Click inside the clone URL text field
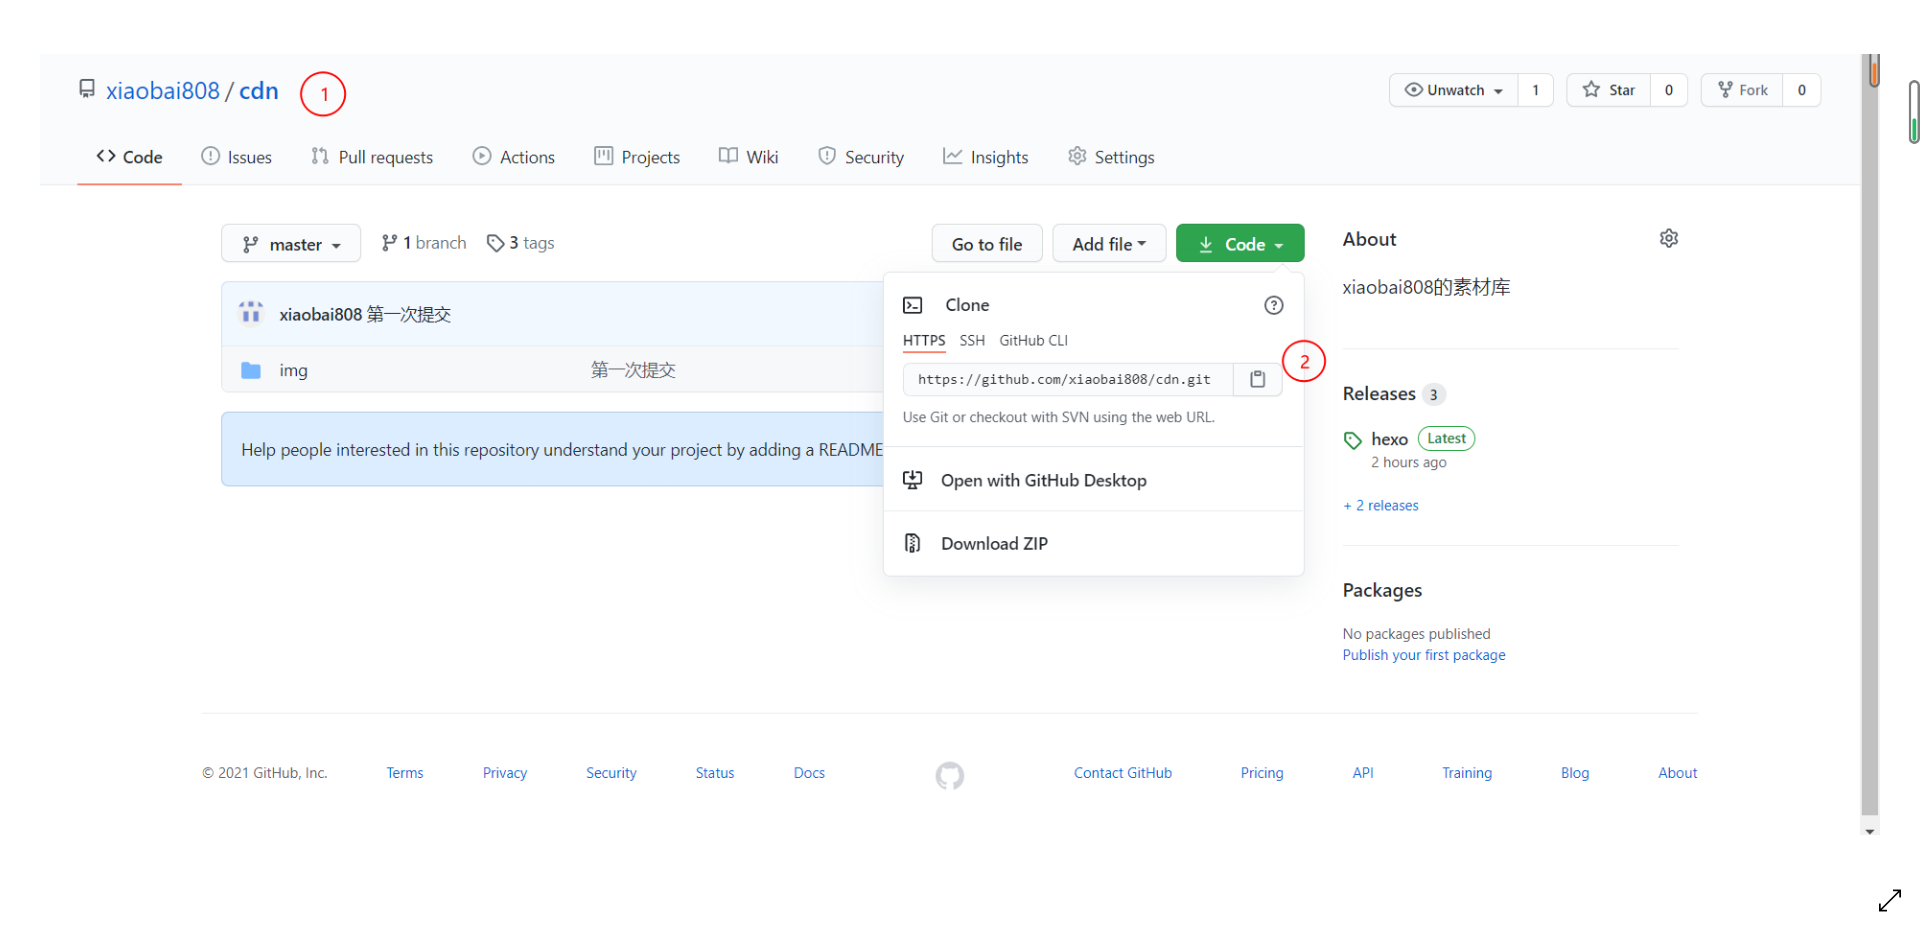The height and width of the screenshot is (930, 1920). click(x=1065, y=379)
